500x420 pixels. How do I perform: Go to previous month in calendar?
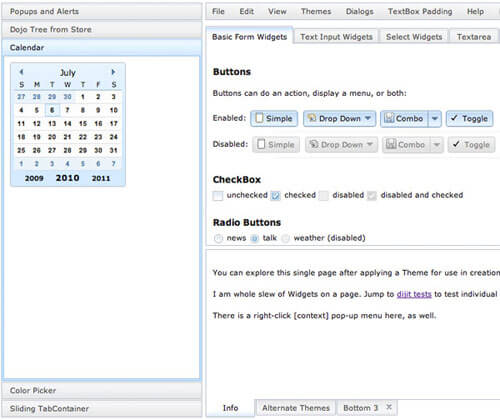click(x=21, y=72)
